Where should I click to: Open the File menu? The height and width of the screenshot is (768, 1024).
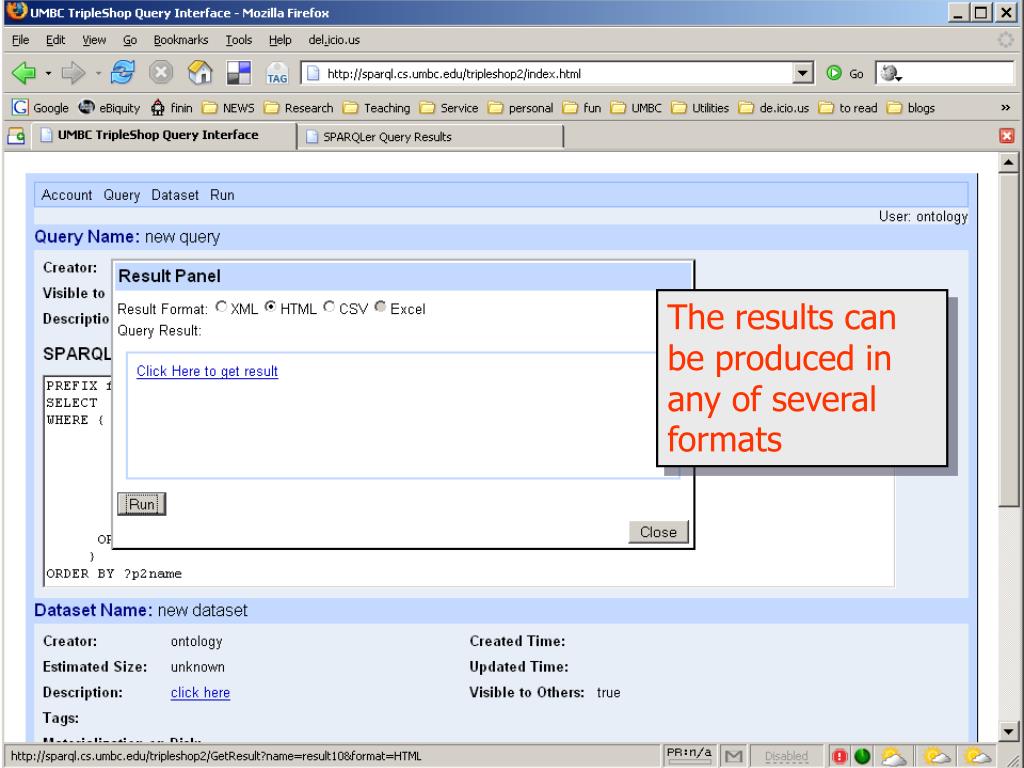tap(21, 40)
